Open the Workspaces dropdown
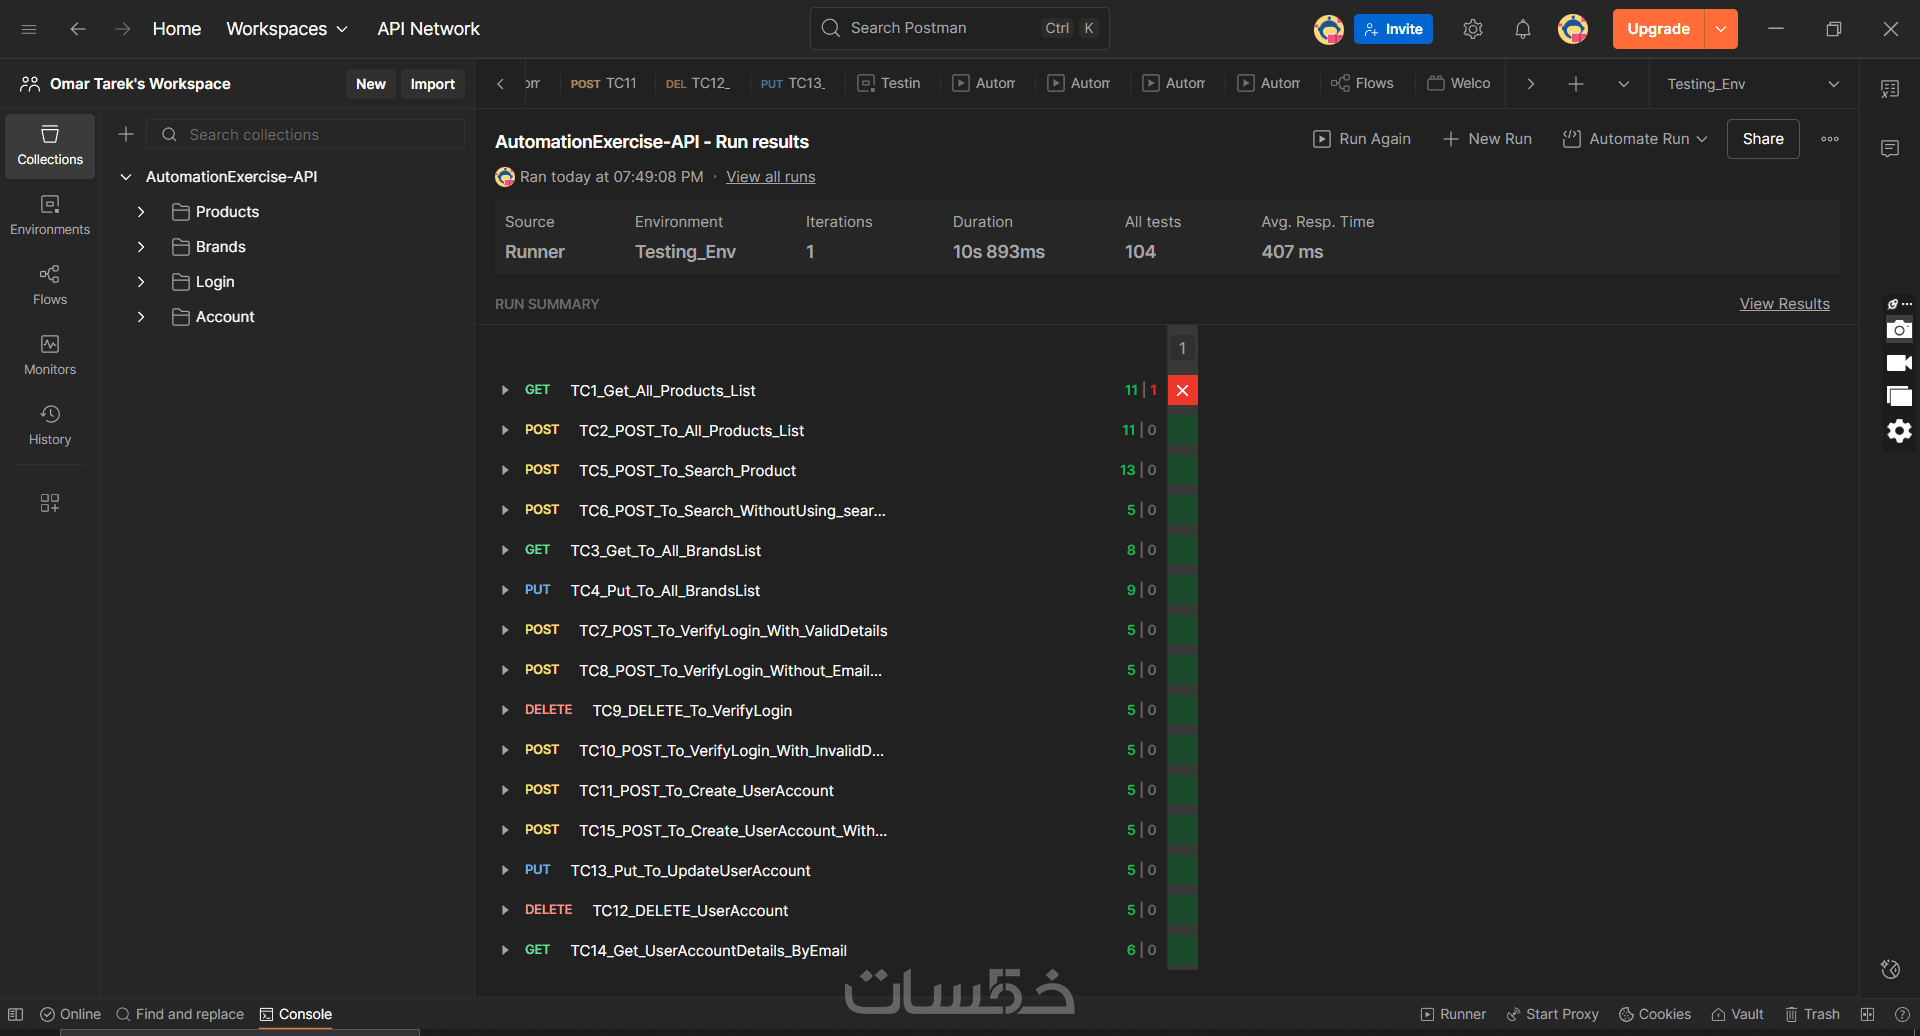This screenshot has height=1036, width=1920. (x=287, y=29)
